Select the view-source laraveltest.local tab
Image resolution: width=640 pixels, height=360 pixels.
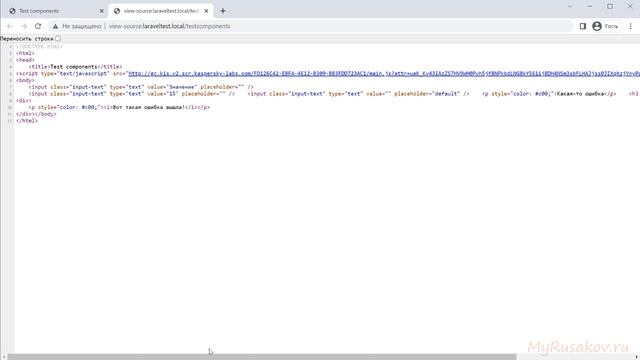tap(161, 11)
